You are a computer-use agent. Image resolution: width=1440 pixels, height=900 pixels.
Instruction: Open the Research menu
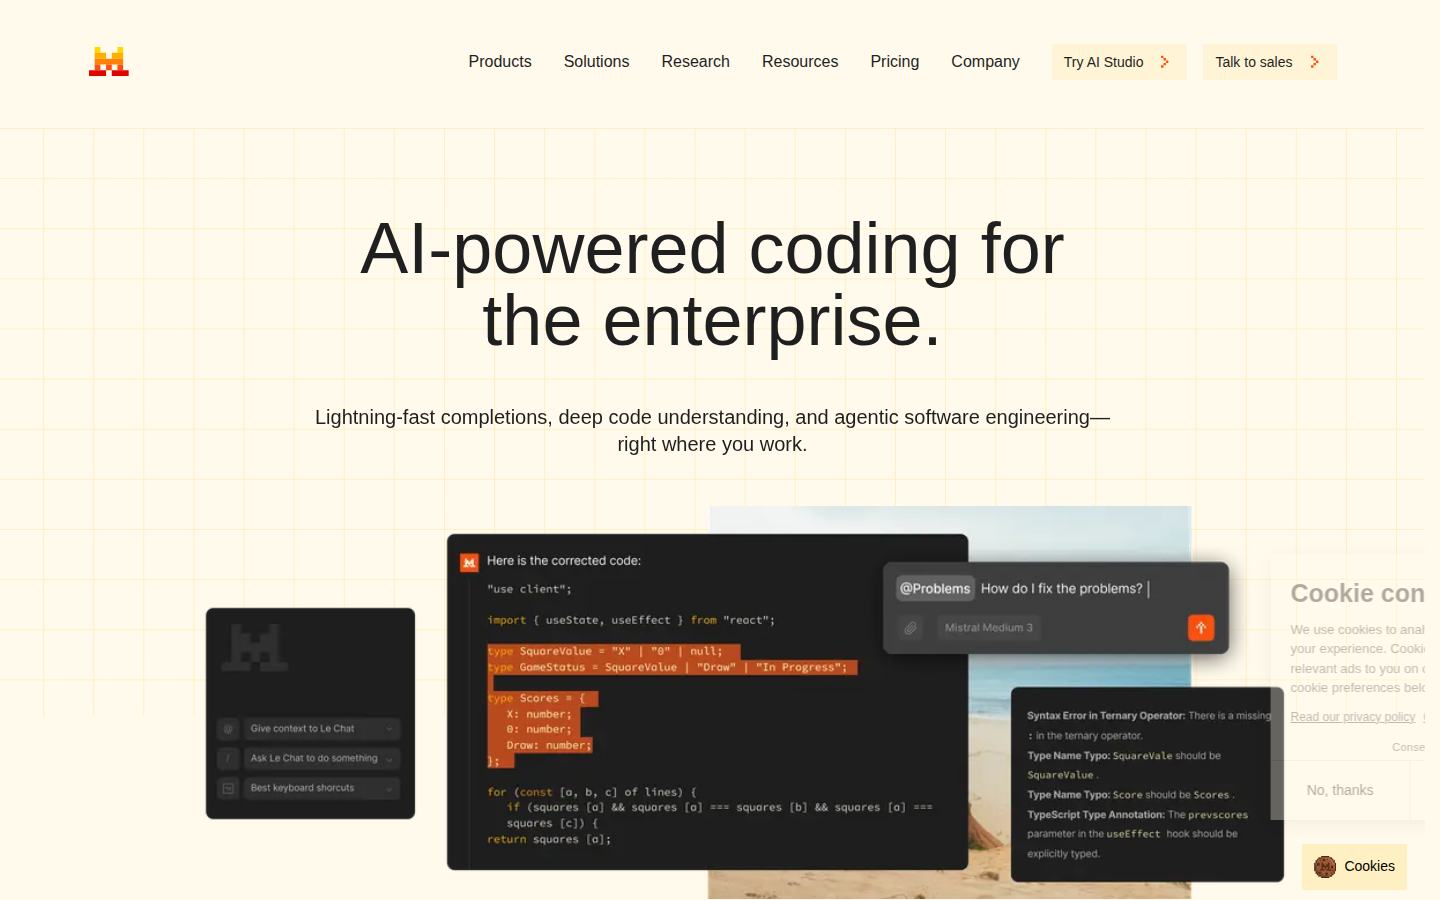click(695, 62)
